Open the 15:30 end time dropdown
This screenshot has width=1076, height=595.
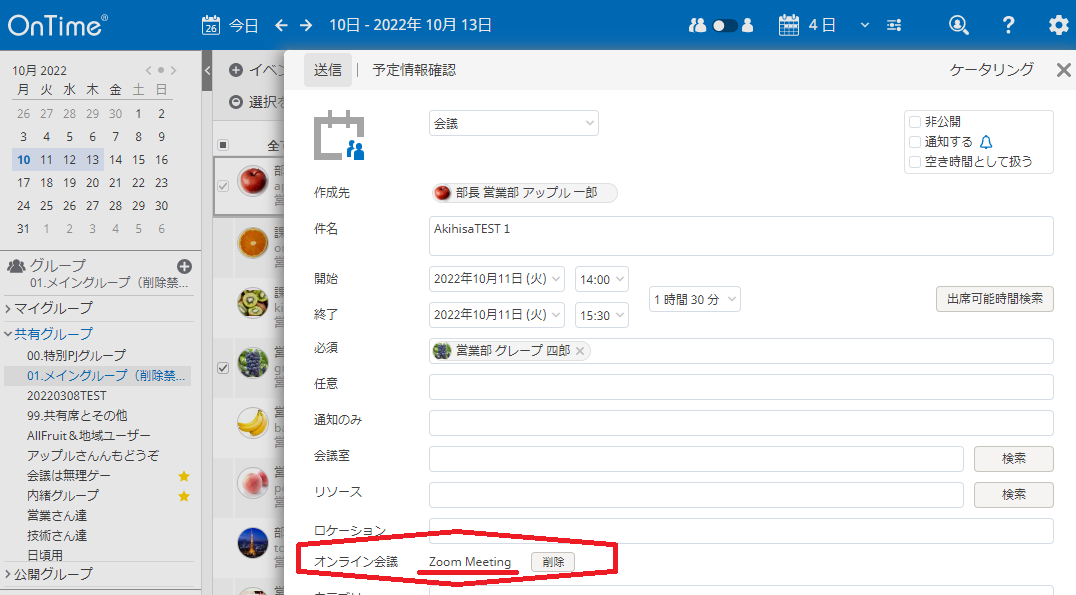tap(602, 315)
